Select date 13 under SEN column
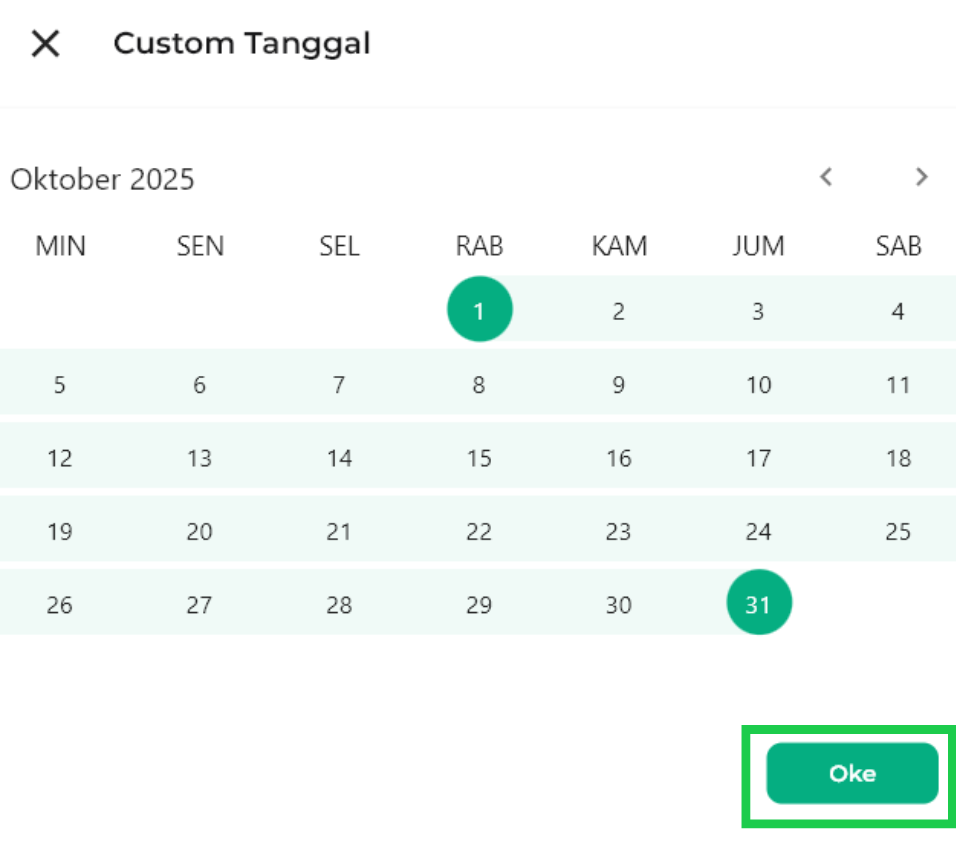The image size is (956, 851). coord(200,458)
